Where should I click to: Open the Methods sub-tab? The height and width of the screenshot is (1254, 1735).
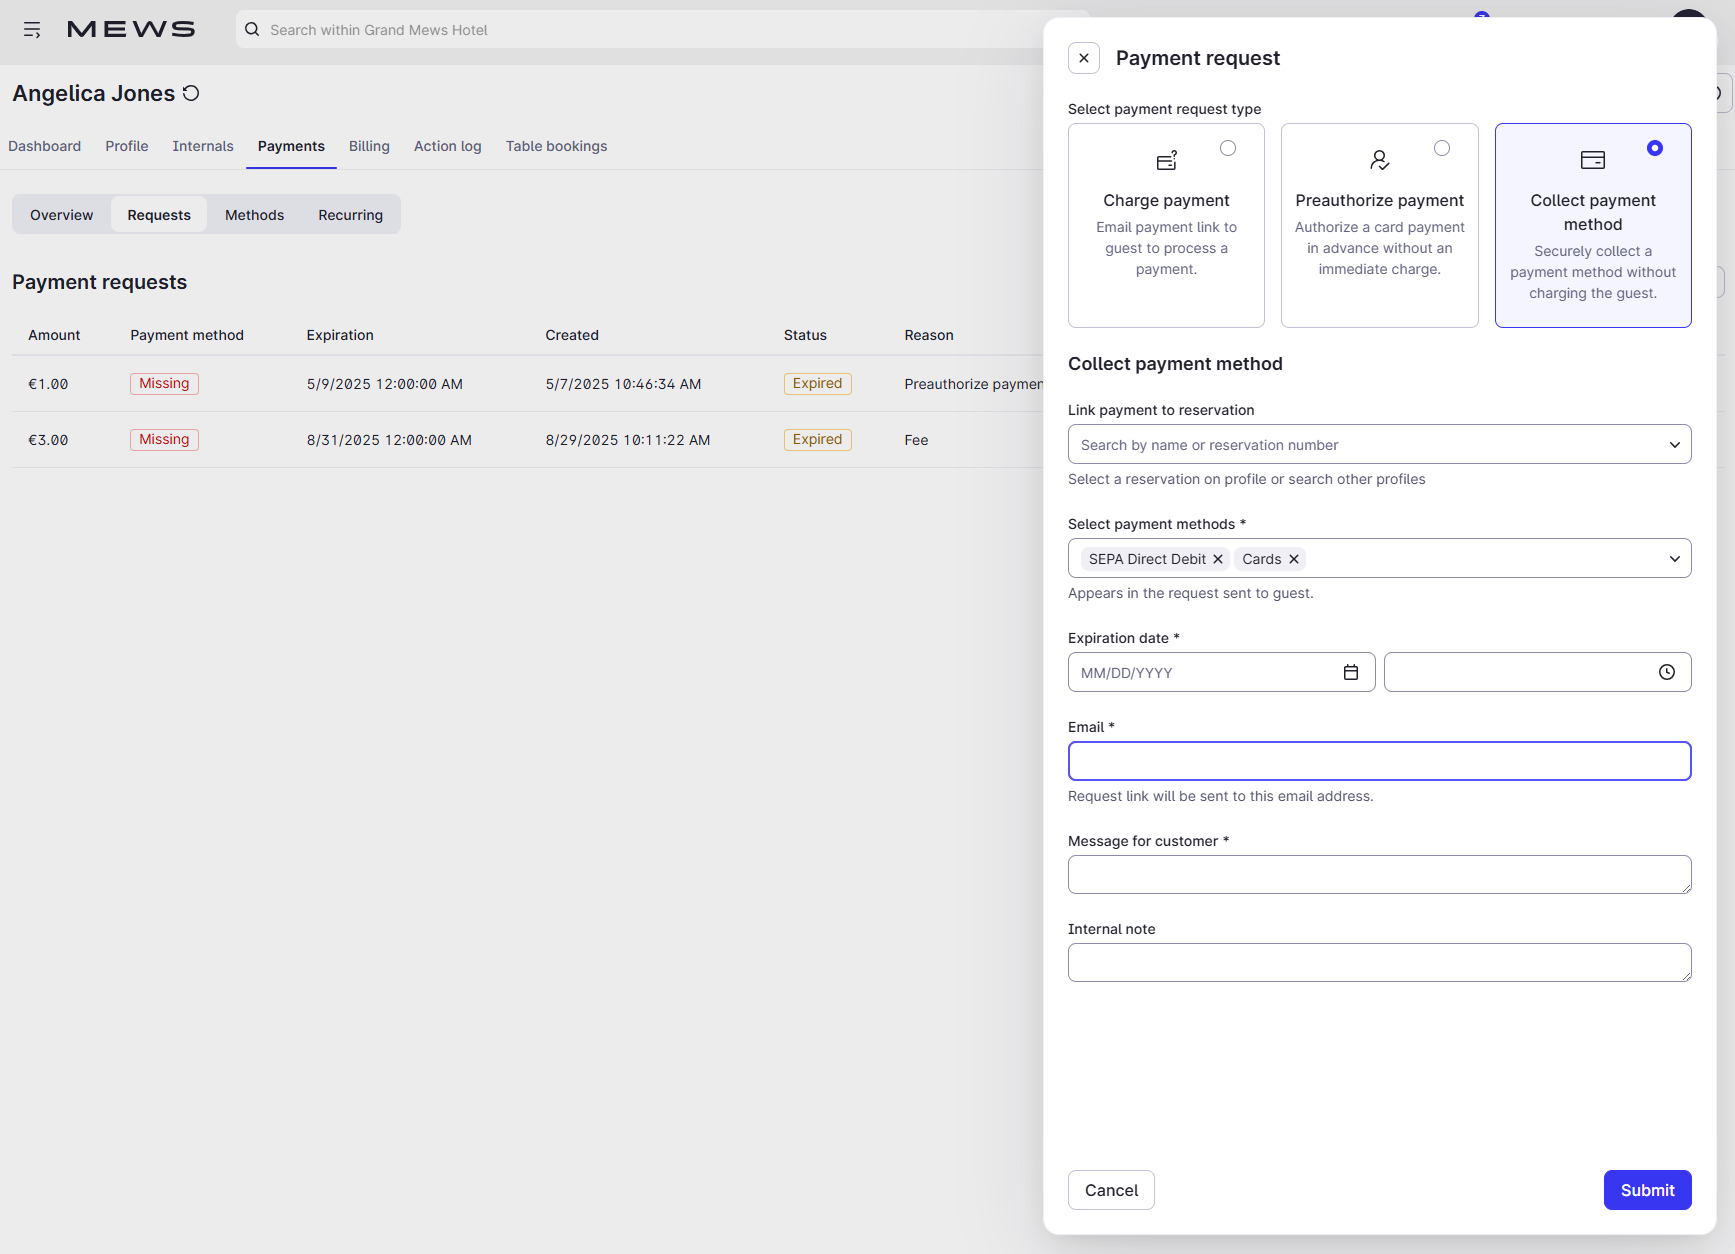255,214
